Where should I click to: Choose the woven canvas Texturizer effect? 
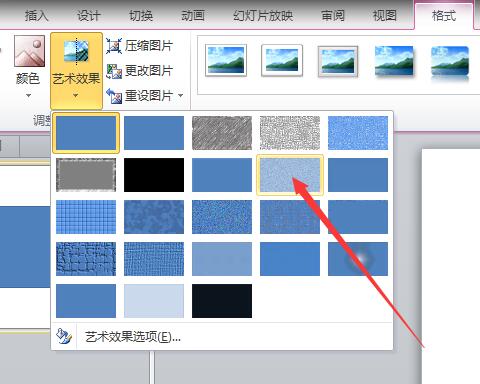click(x=154, y=259)
